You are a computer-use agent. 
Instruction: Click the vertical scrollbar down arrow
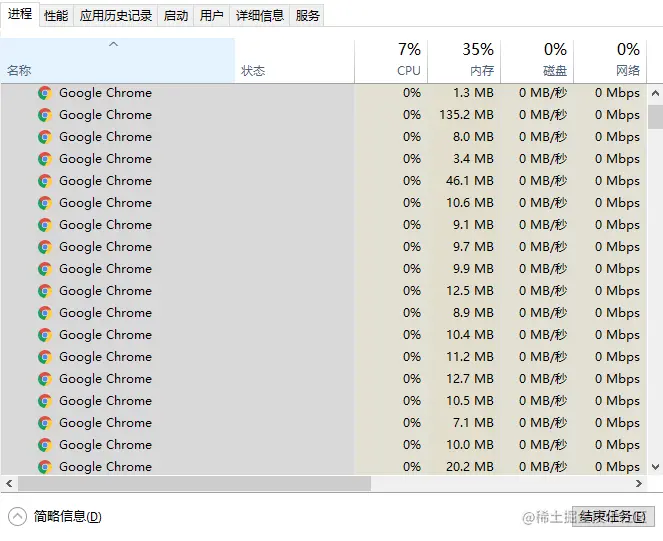[655, 467]
